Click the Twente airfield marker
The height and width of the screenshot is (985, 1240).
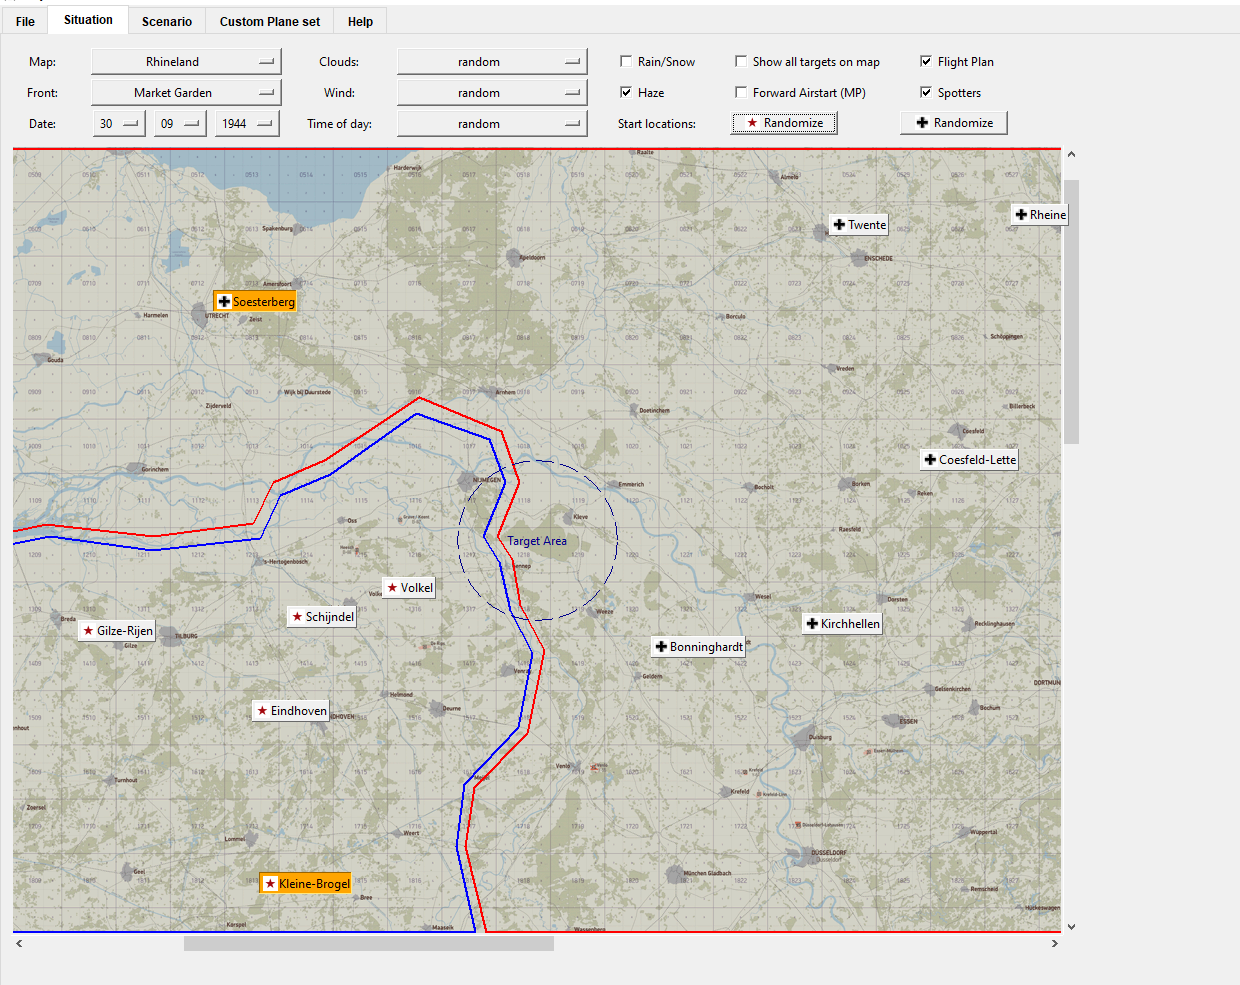coord(859,225)
